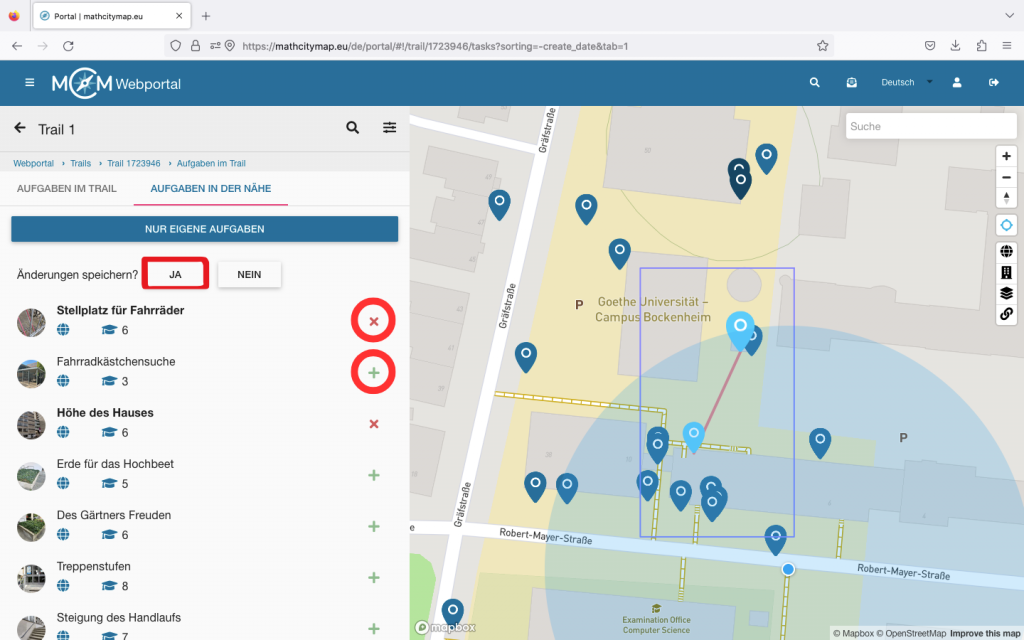Viewport: 1024px width, 640px height.
Task: Add Fahrradkästchensuche task to trail
Action: pyautogui.click(x=374, y=373)
